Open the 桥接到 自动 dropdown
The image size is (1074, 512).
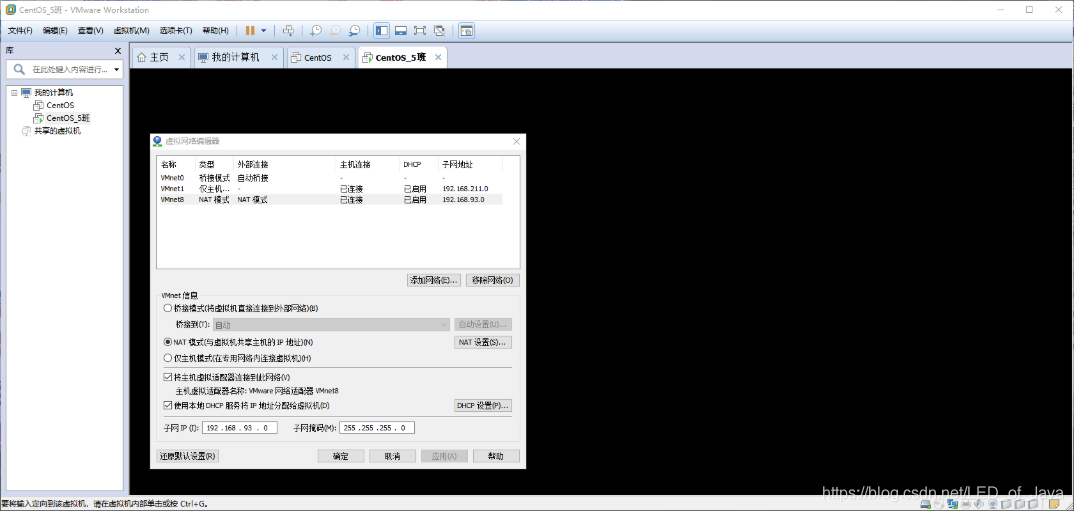[x=331, y=324]
